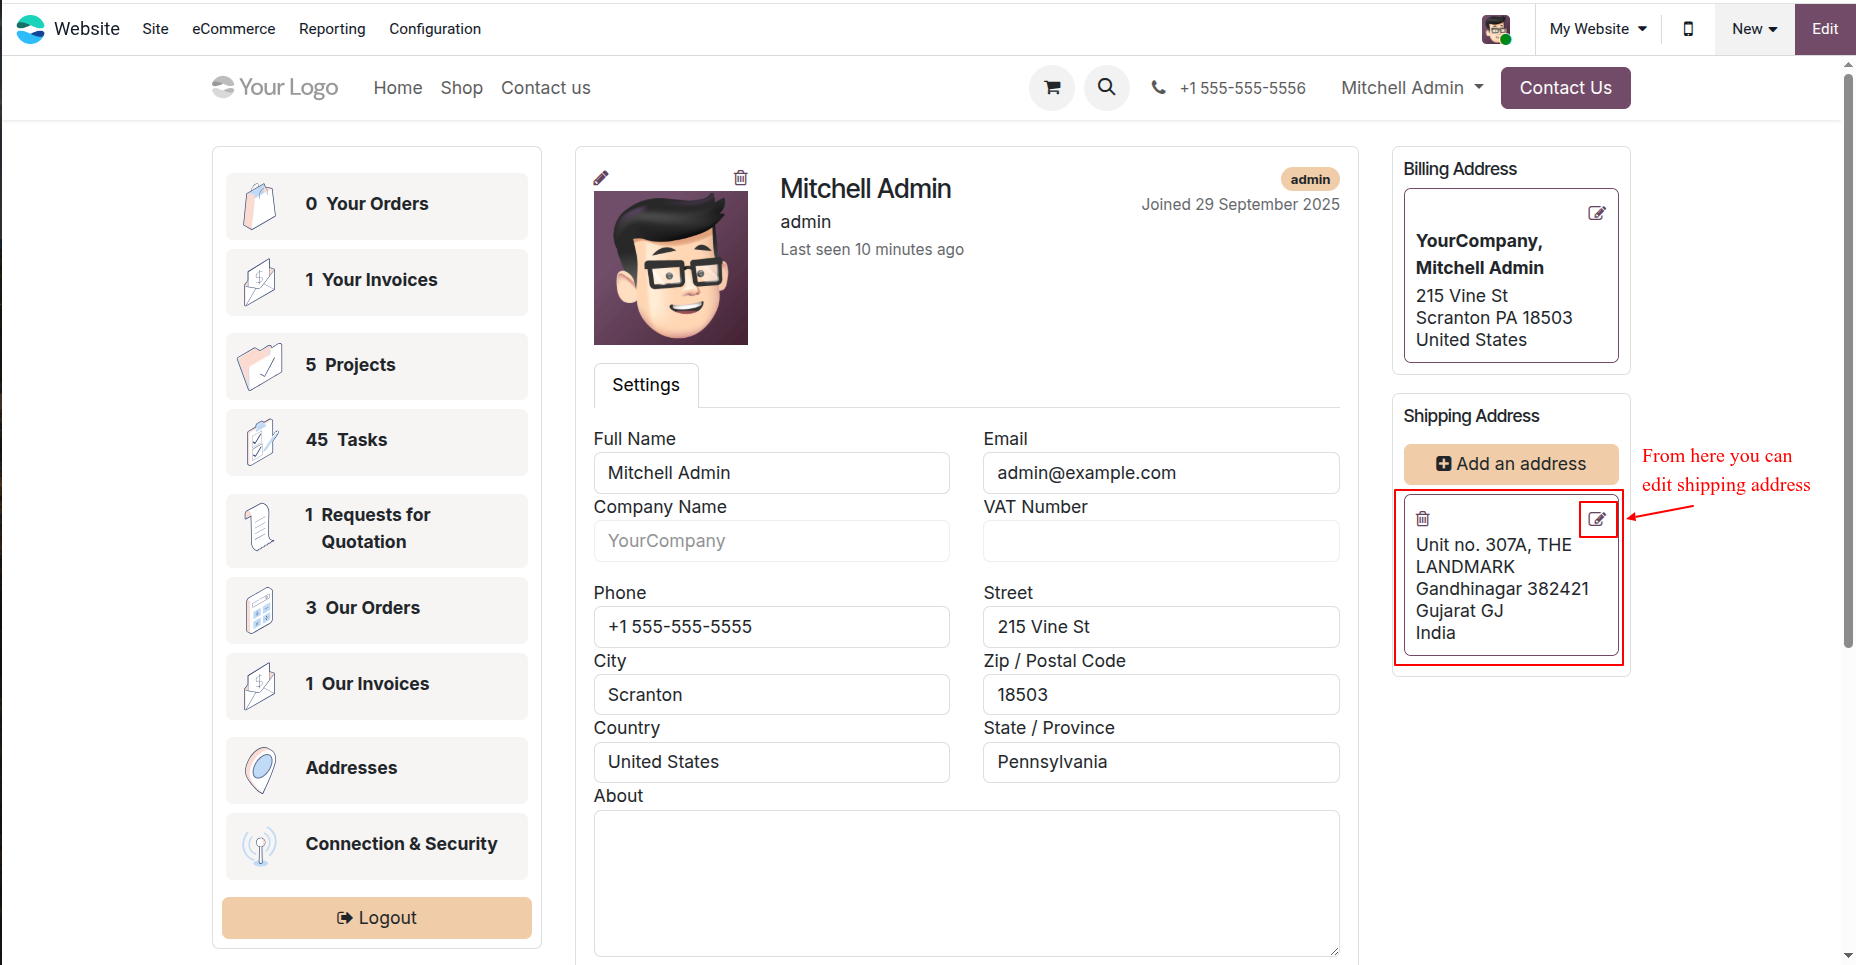
Task: Open the Reporting menu
Action: coord(332,29)
